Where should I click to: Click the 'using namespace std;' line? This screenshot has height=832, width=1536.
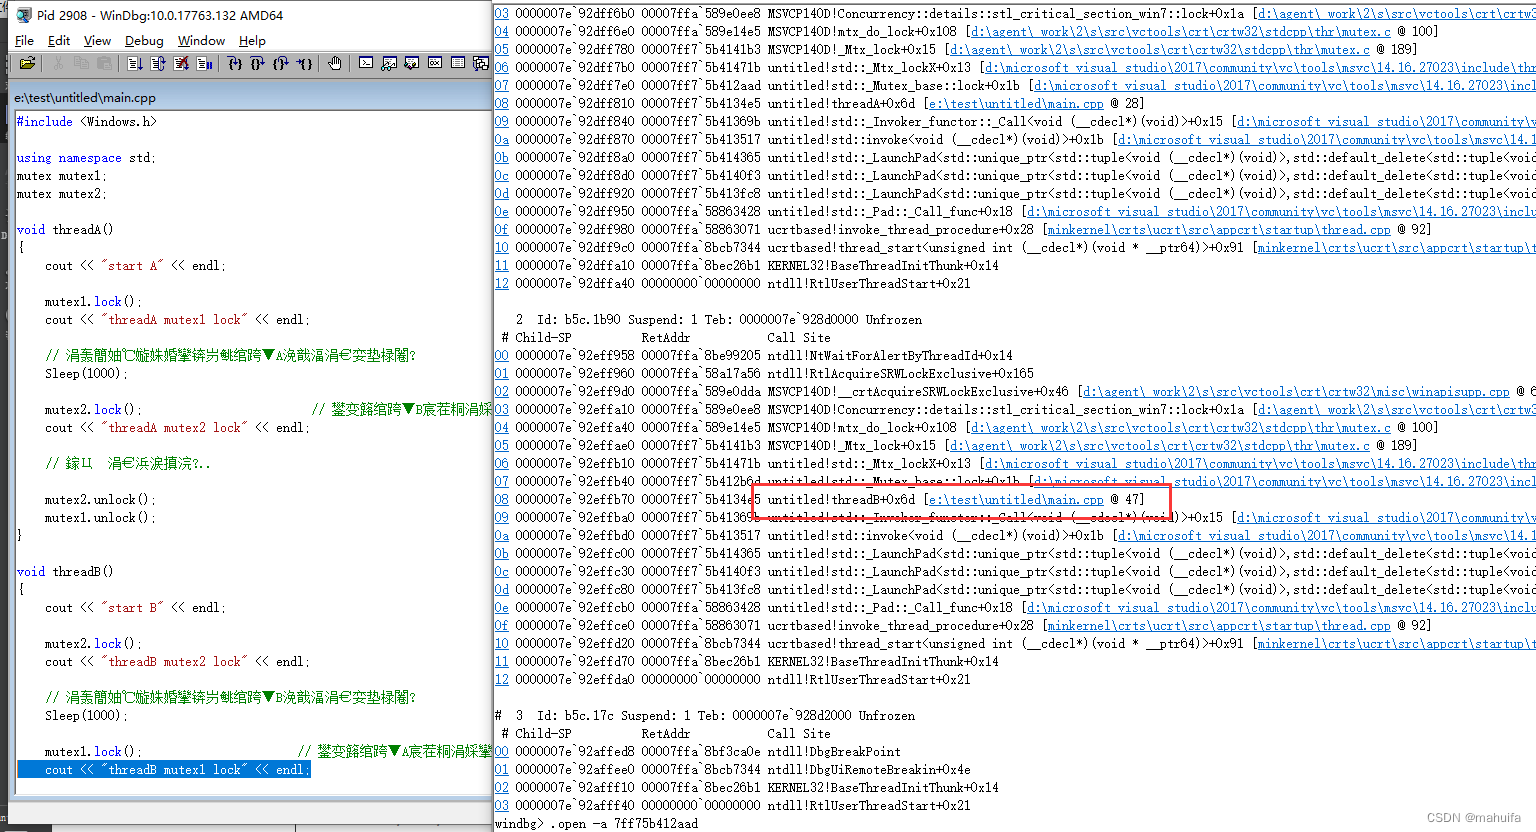[x=86, y=158]
